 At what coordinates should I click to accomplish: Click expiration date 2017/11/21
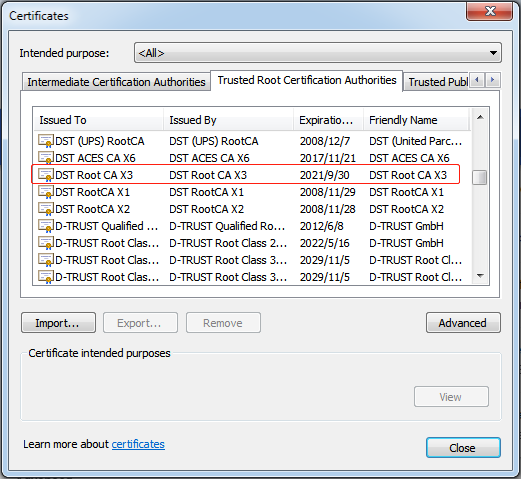328,158
